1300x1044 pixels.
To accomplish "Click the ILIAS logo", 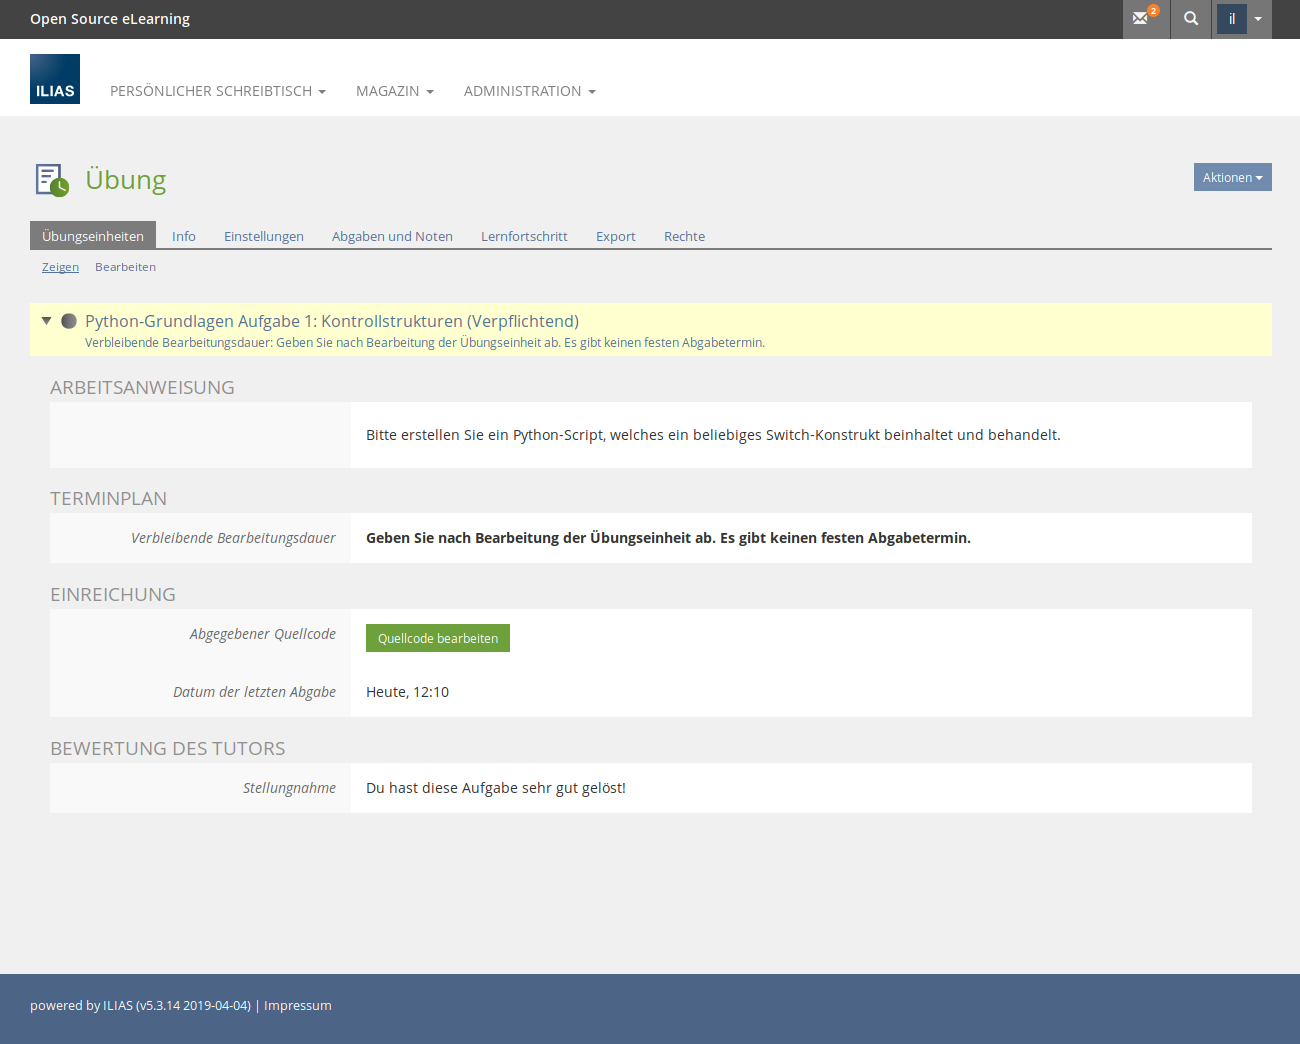I will (55, 79).
